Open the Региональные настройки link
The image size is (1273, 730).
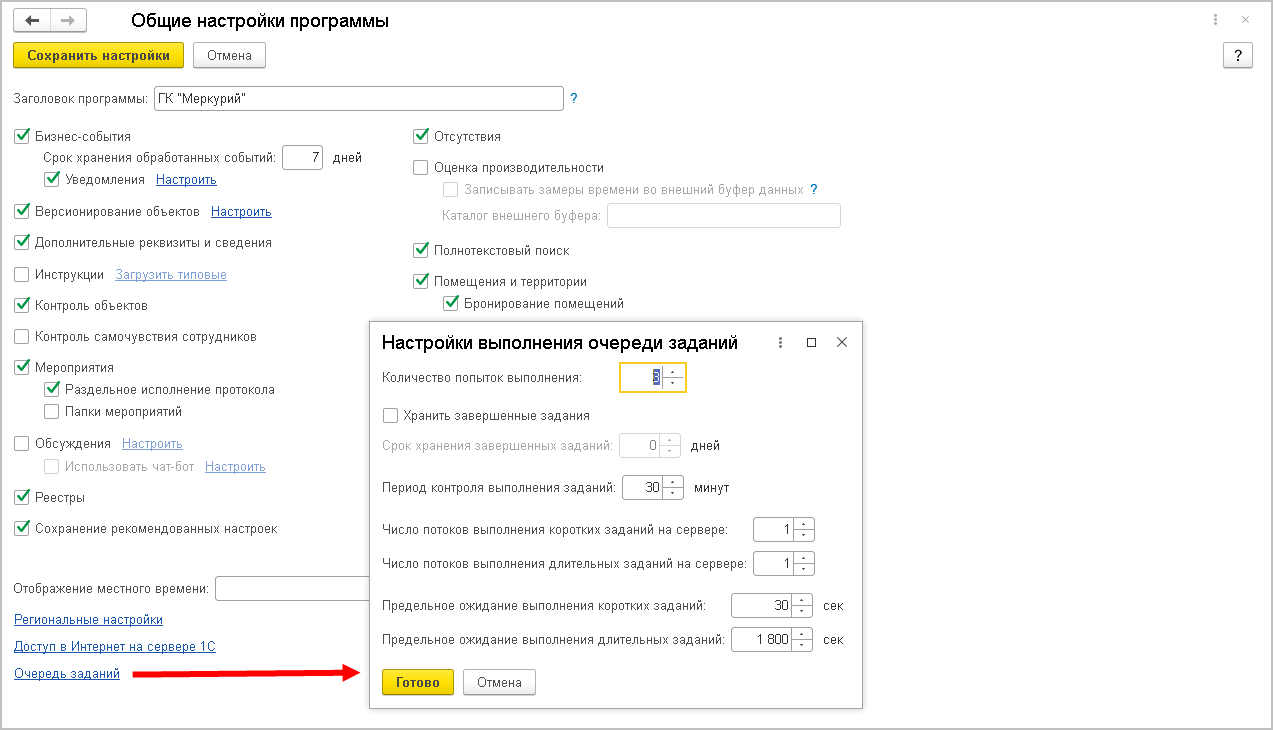[88, 620]
